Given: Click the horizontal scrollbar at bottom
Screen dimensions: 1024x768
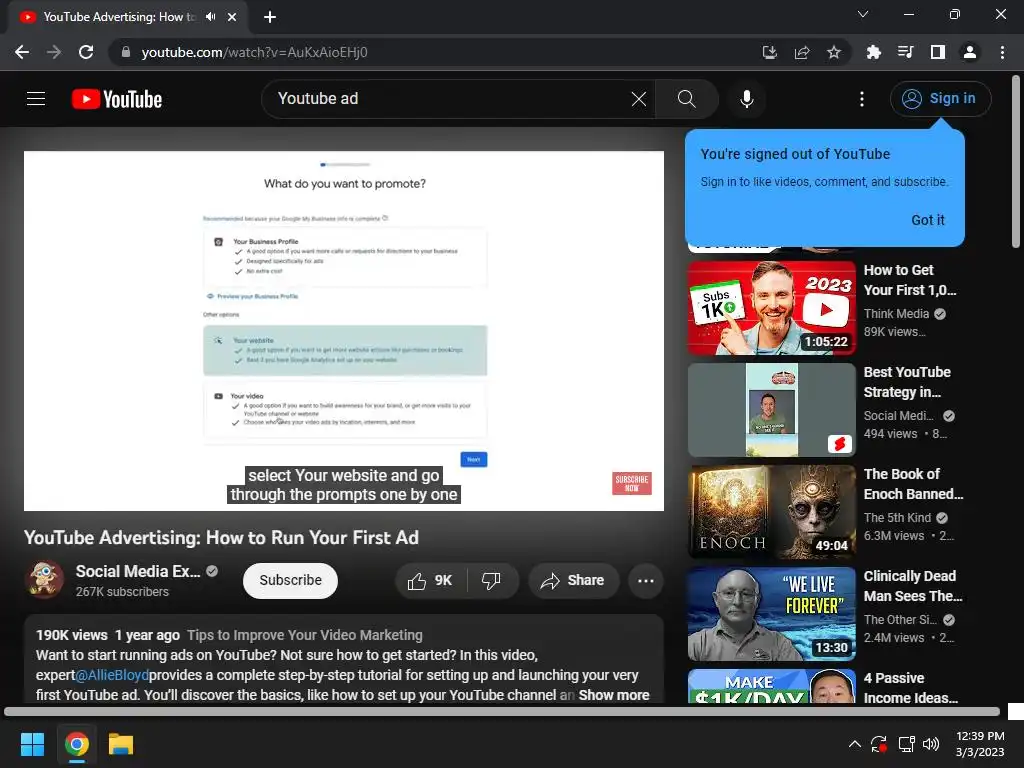Looking at the screenshot, I should click(502, 711).
